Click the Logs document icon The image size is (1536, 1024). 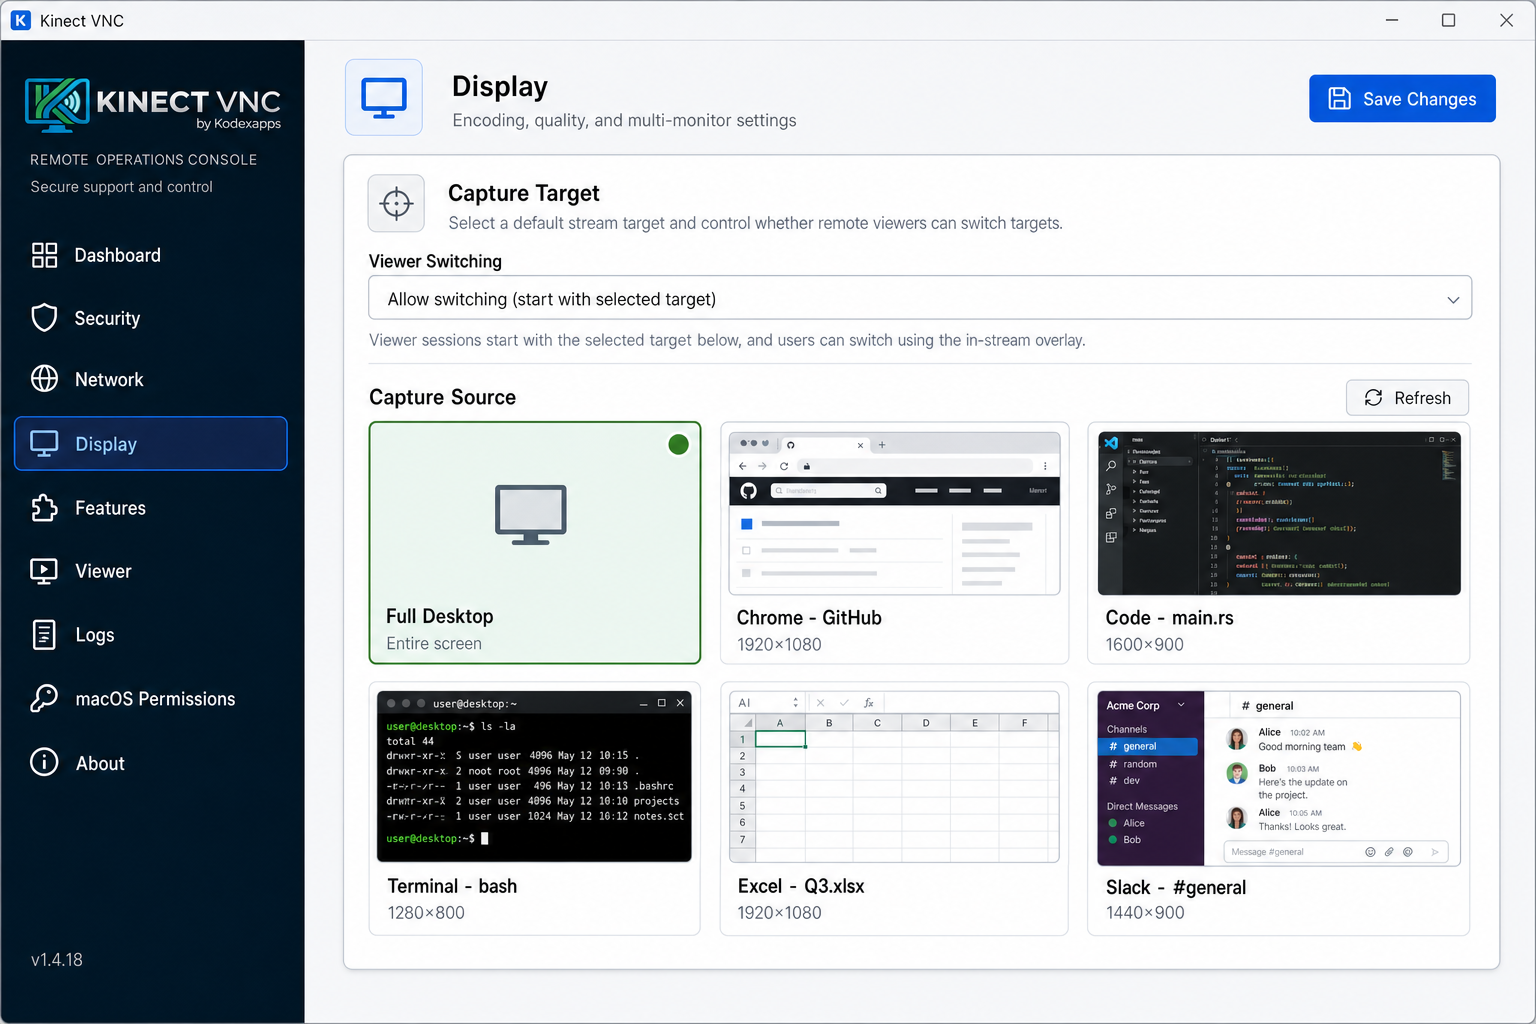tap(44, 635)
